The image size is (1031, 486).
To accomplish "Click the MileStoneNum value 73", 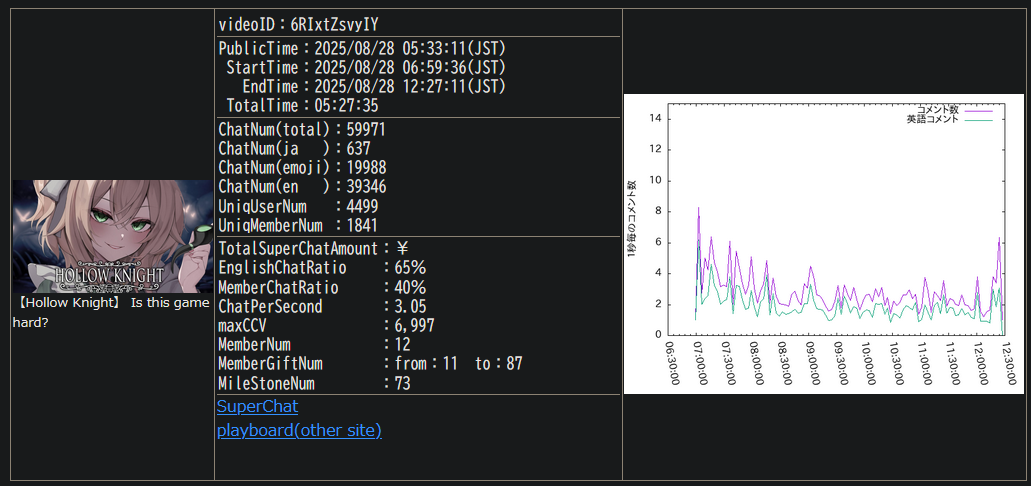I will (x=403, y=383).
